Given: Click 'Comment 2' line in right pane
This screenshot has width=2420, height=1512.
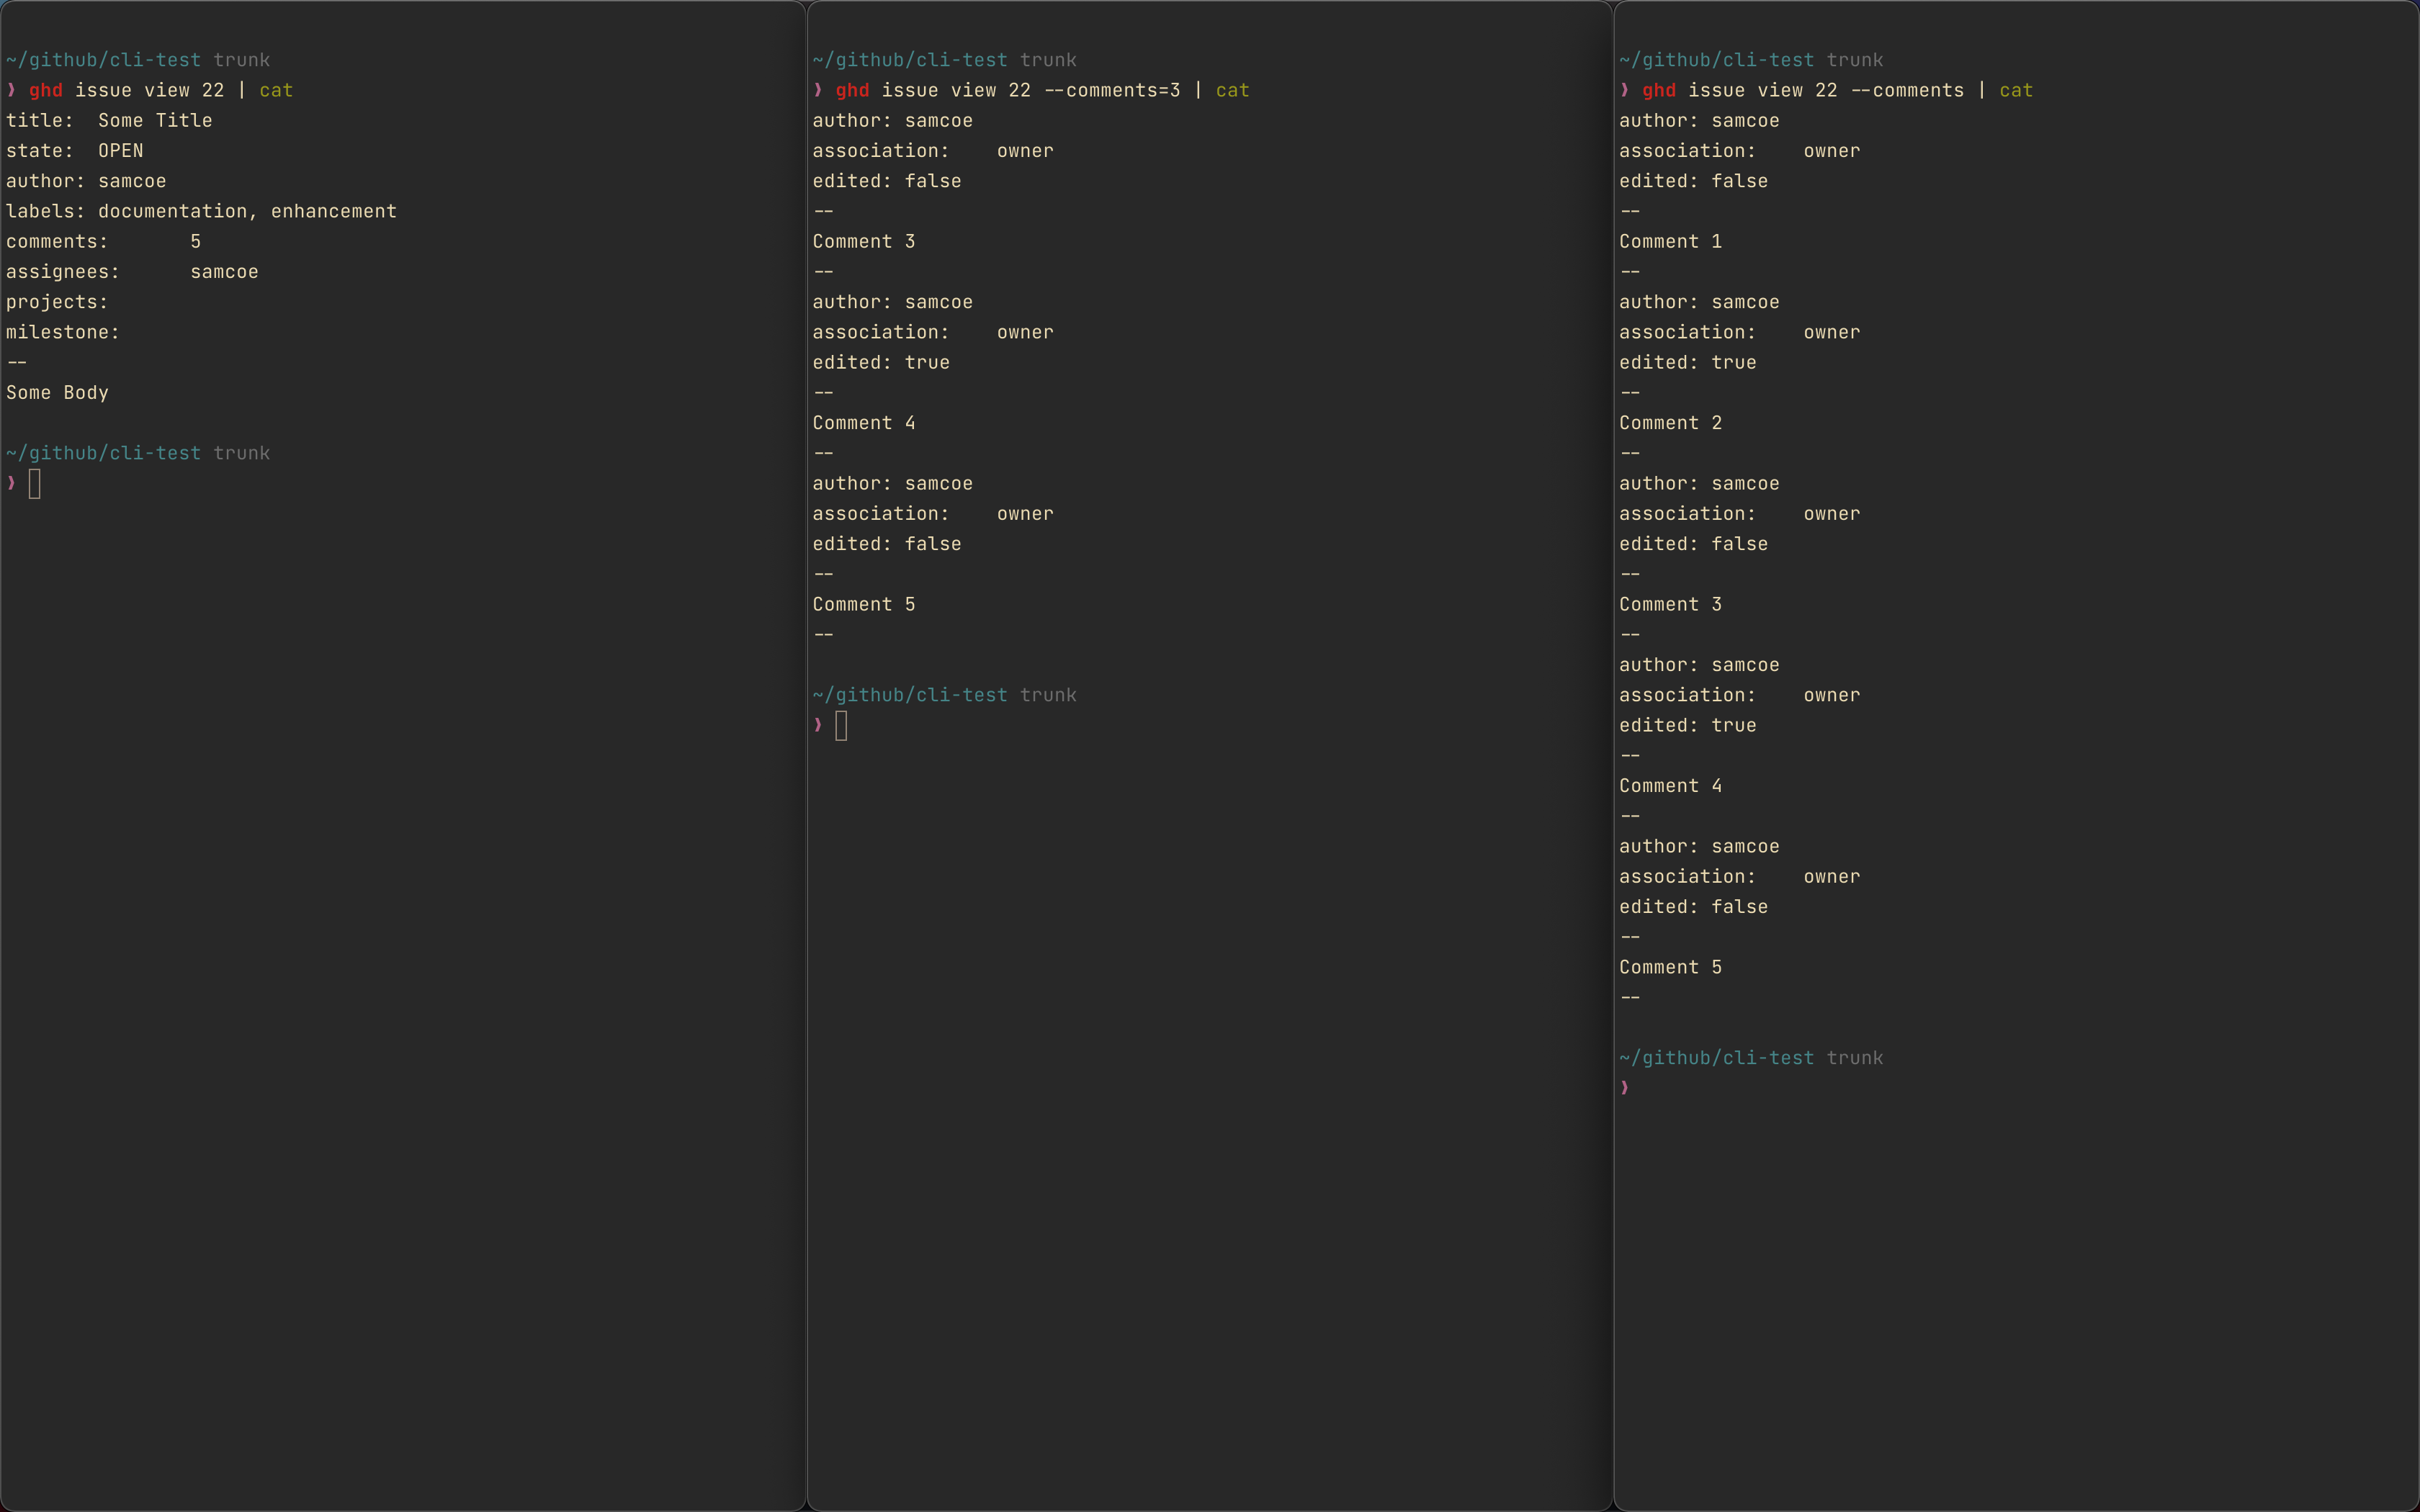Looking at the screenshot, I should click(x=1670, y=423).
